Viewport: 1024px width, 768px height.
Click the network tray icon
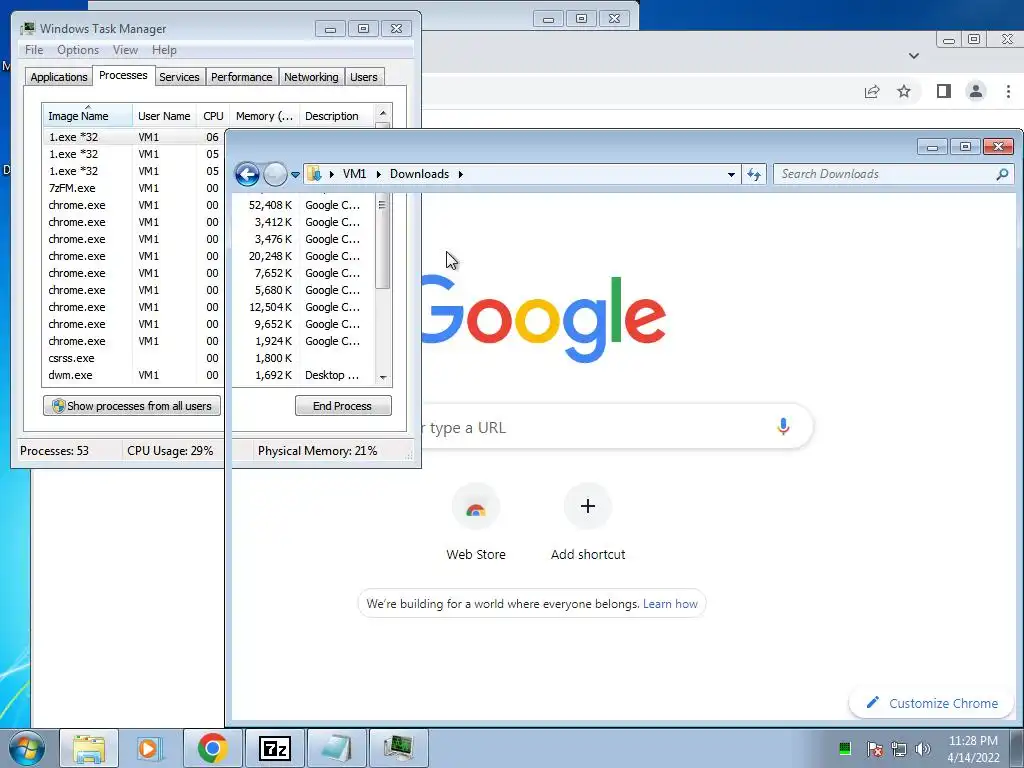click(899, 748)
